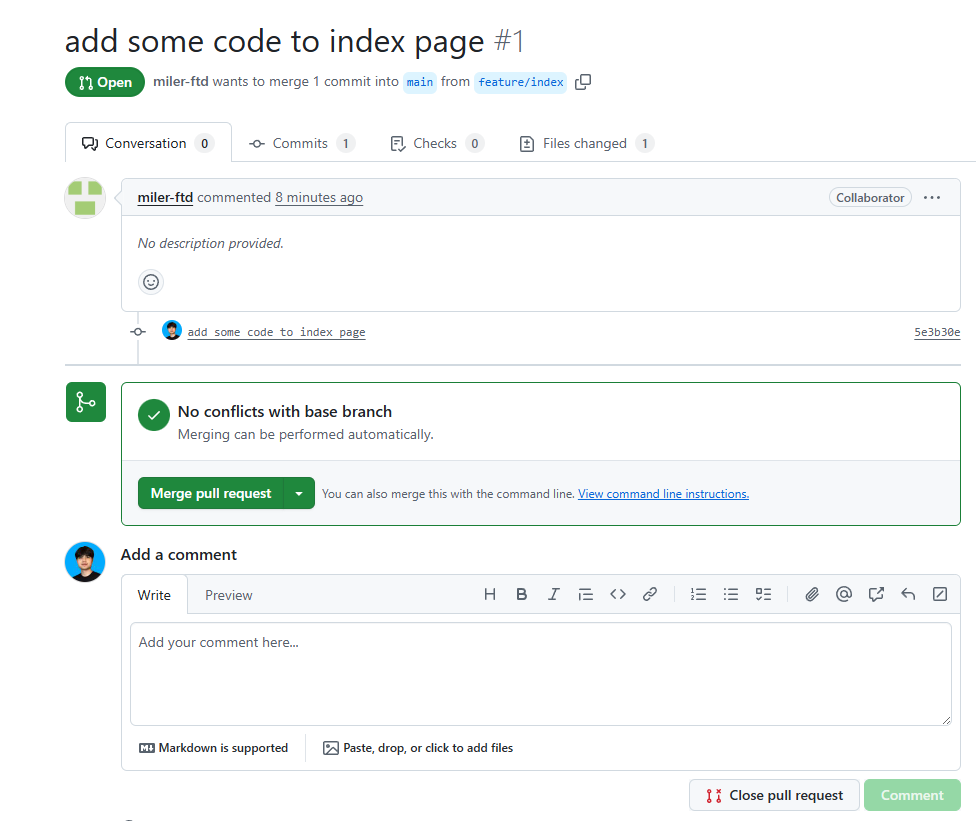The height and width of the screenshot is (821, 976).
Task: Toggle italic formatting in comment
Action: tap(553, 594)
